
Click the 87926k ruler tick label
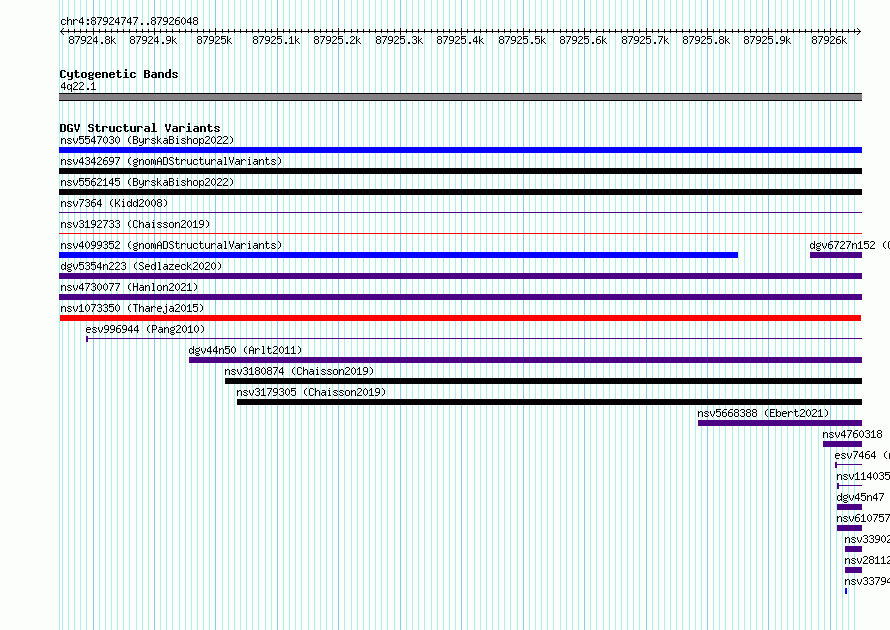pos(829,40)
